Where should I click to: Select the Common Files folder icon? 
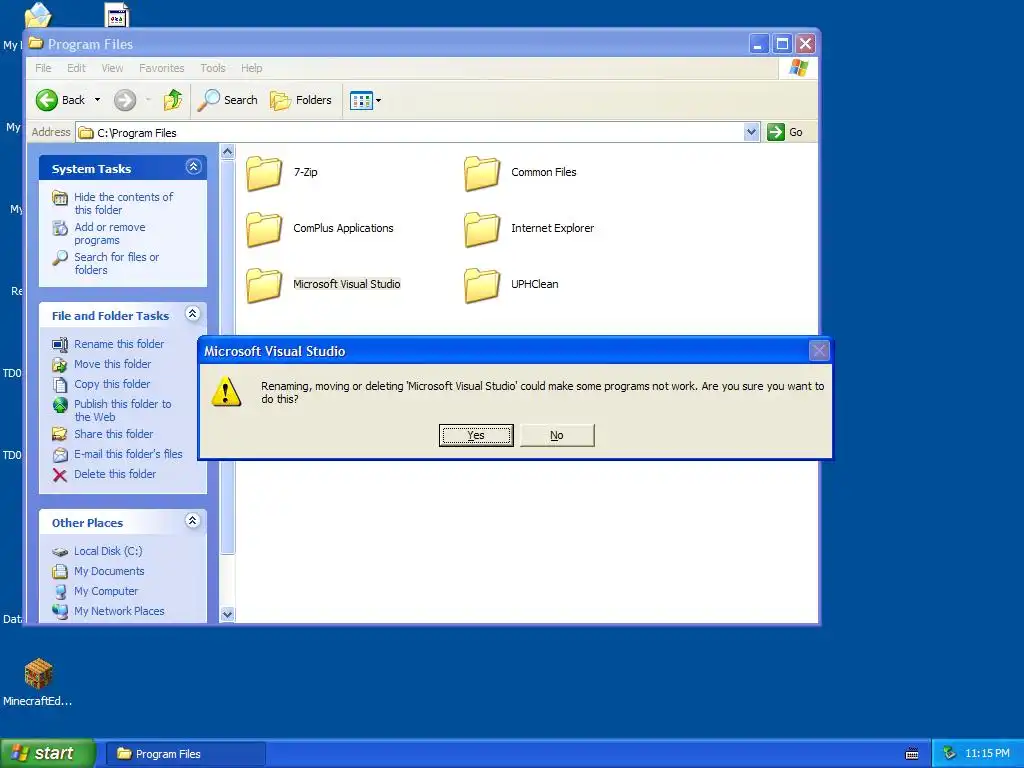482,173
